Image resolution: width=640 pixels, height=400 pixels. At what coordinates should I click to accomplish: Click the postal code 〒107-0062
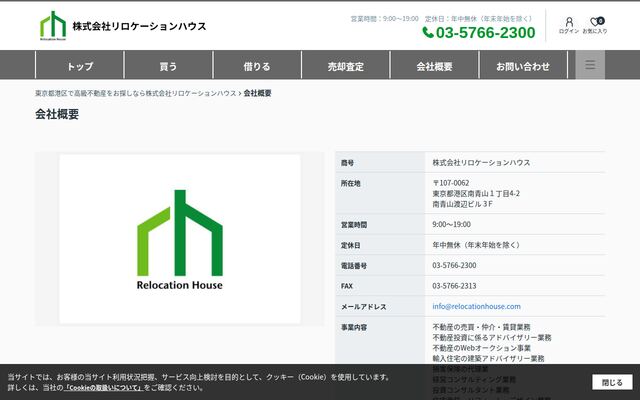pyautogui.click(x=451, y=183)
